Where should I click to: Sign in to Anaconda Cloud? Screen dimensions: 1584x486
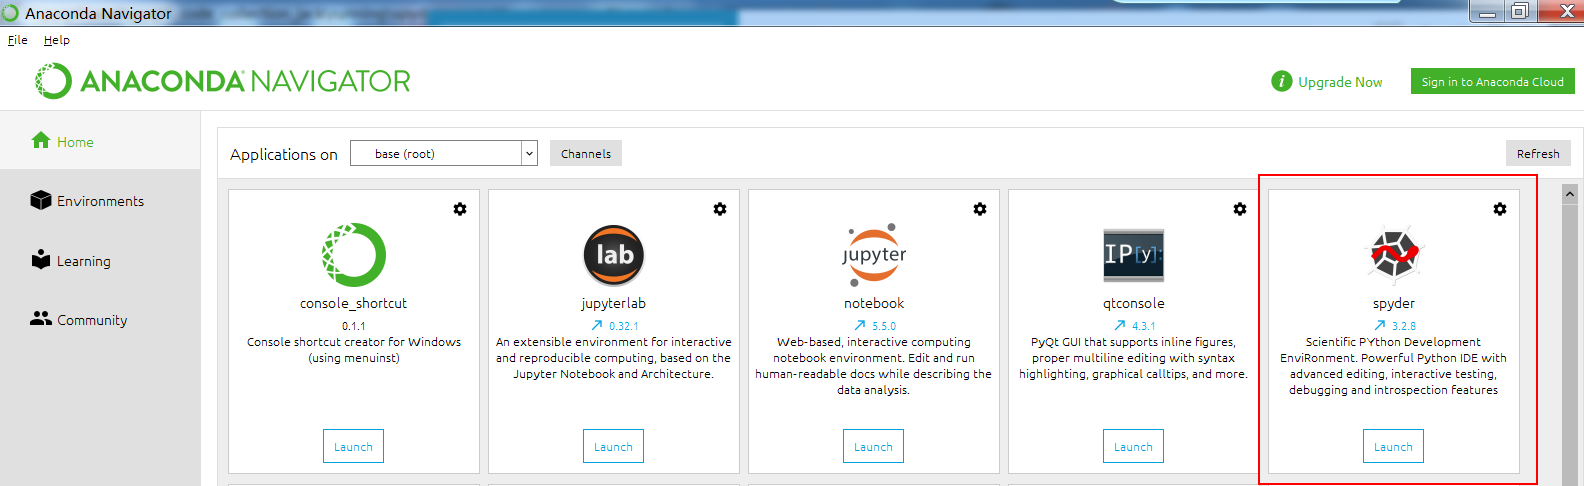[x=1493, y=81]
